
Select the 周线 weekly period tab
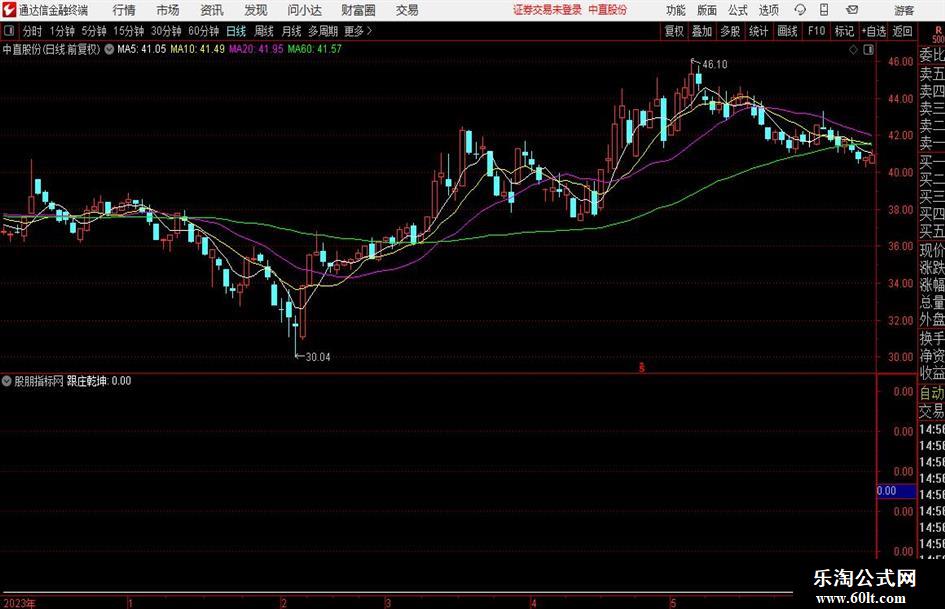264,31
